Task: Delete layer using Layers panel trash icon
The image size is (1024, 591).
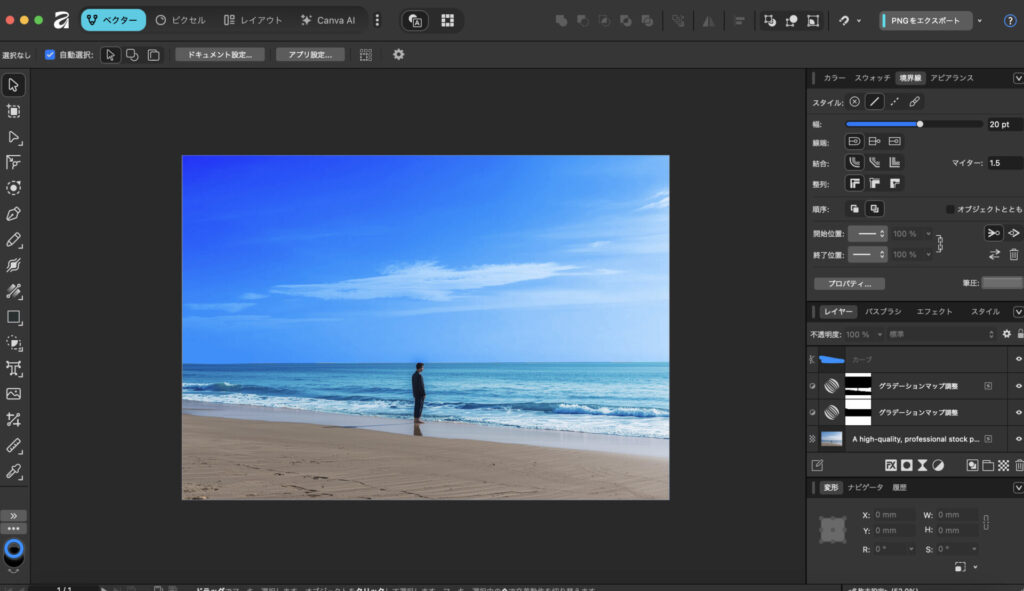Action: 1019,465
